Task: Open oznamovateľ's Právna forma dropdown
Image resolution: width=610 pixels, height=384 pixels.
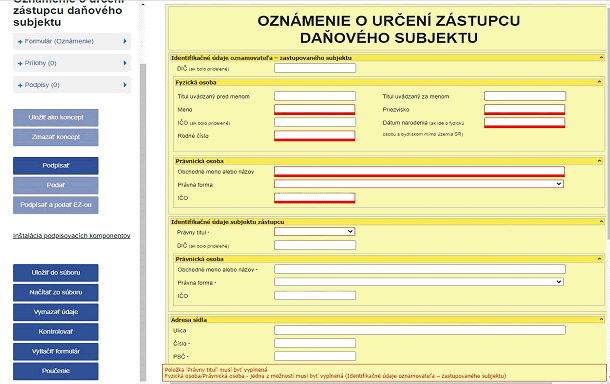Action: click(419, 184)
